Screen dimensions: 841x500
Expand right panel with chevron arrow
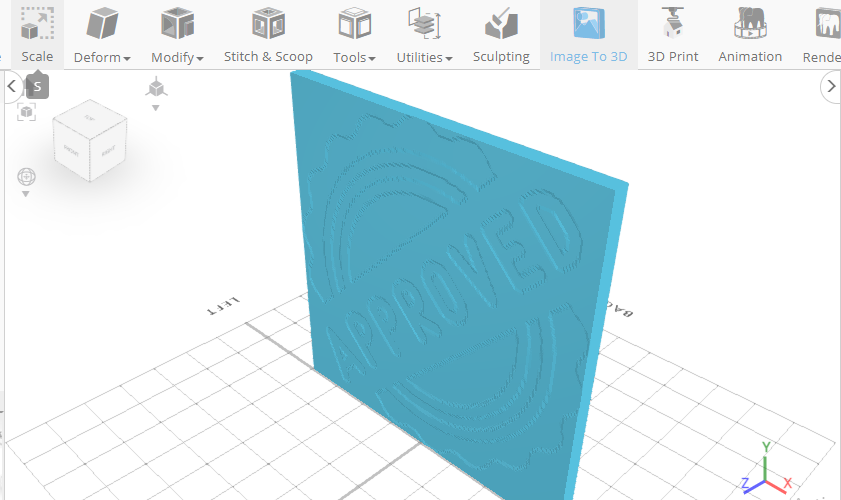point(831,86)
